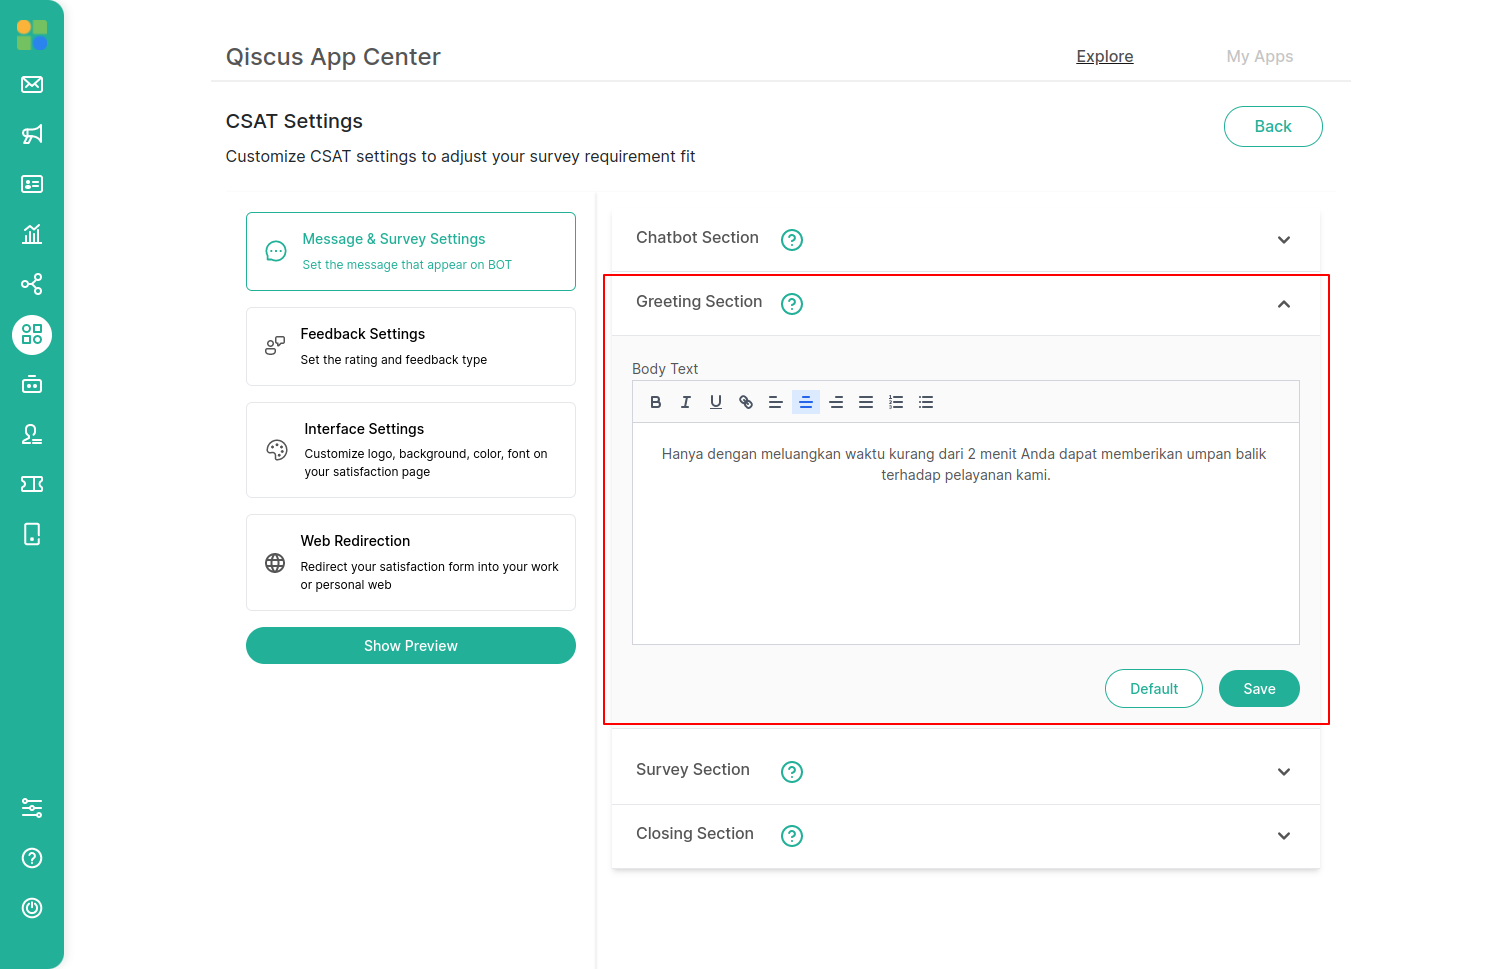1500x969 pixels.
Task: Select the Feedback Settings menu item
Action: point(410,346)
